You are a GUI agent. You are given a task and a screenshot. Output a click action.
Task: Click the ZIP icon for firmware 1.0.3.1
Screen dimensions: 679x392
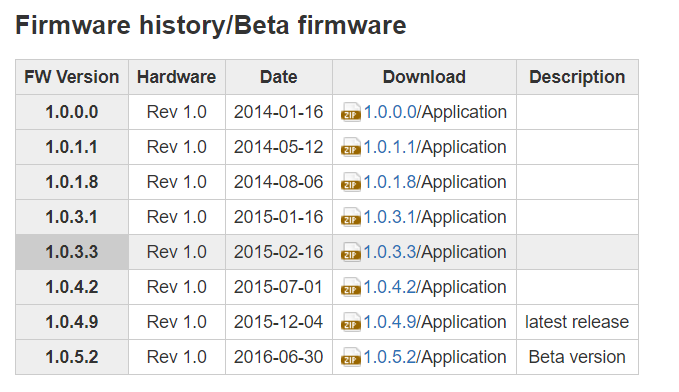point(351,217)
